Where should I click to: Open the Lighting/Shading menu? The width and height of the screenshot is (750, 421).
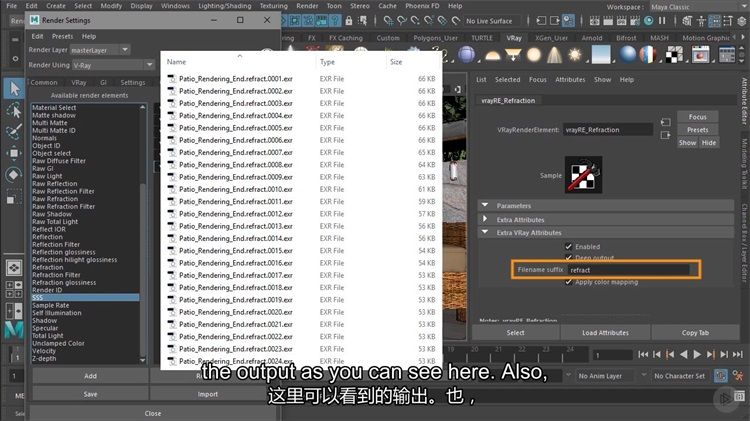point(225,6)
